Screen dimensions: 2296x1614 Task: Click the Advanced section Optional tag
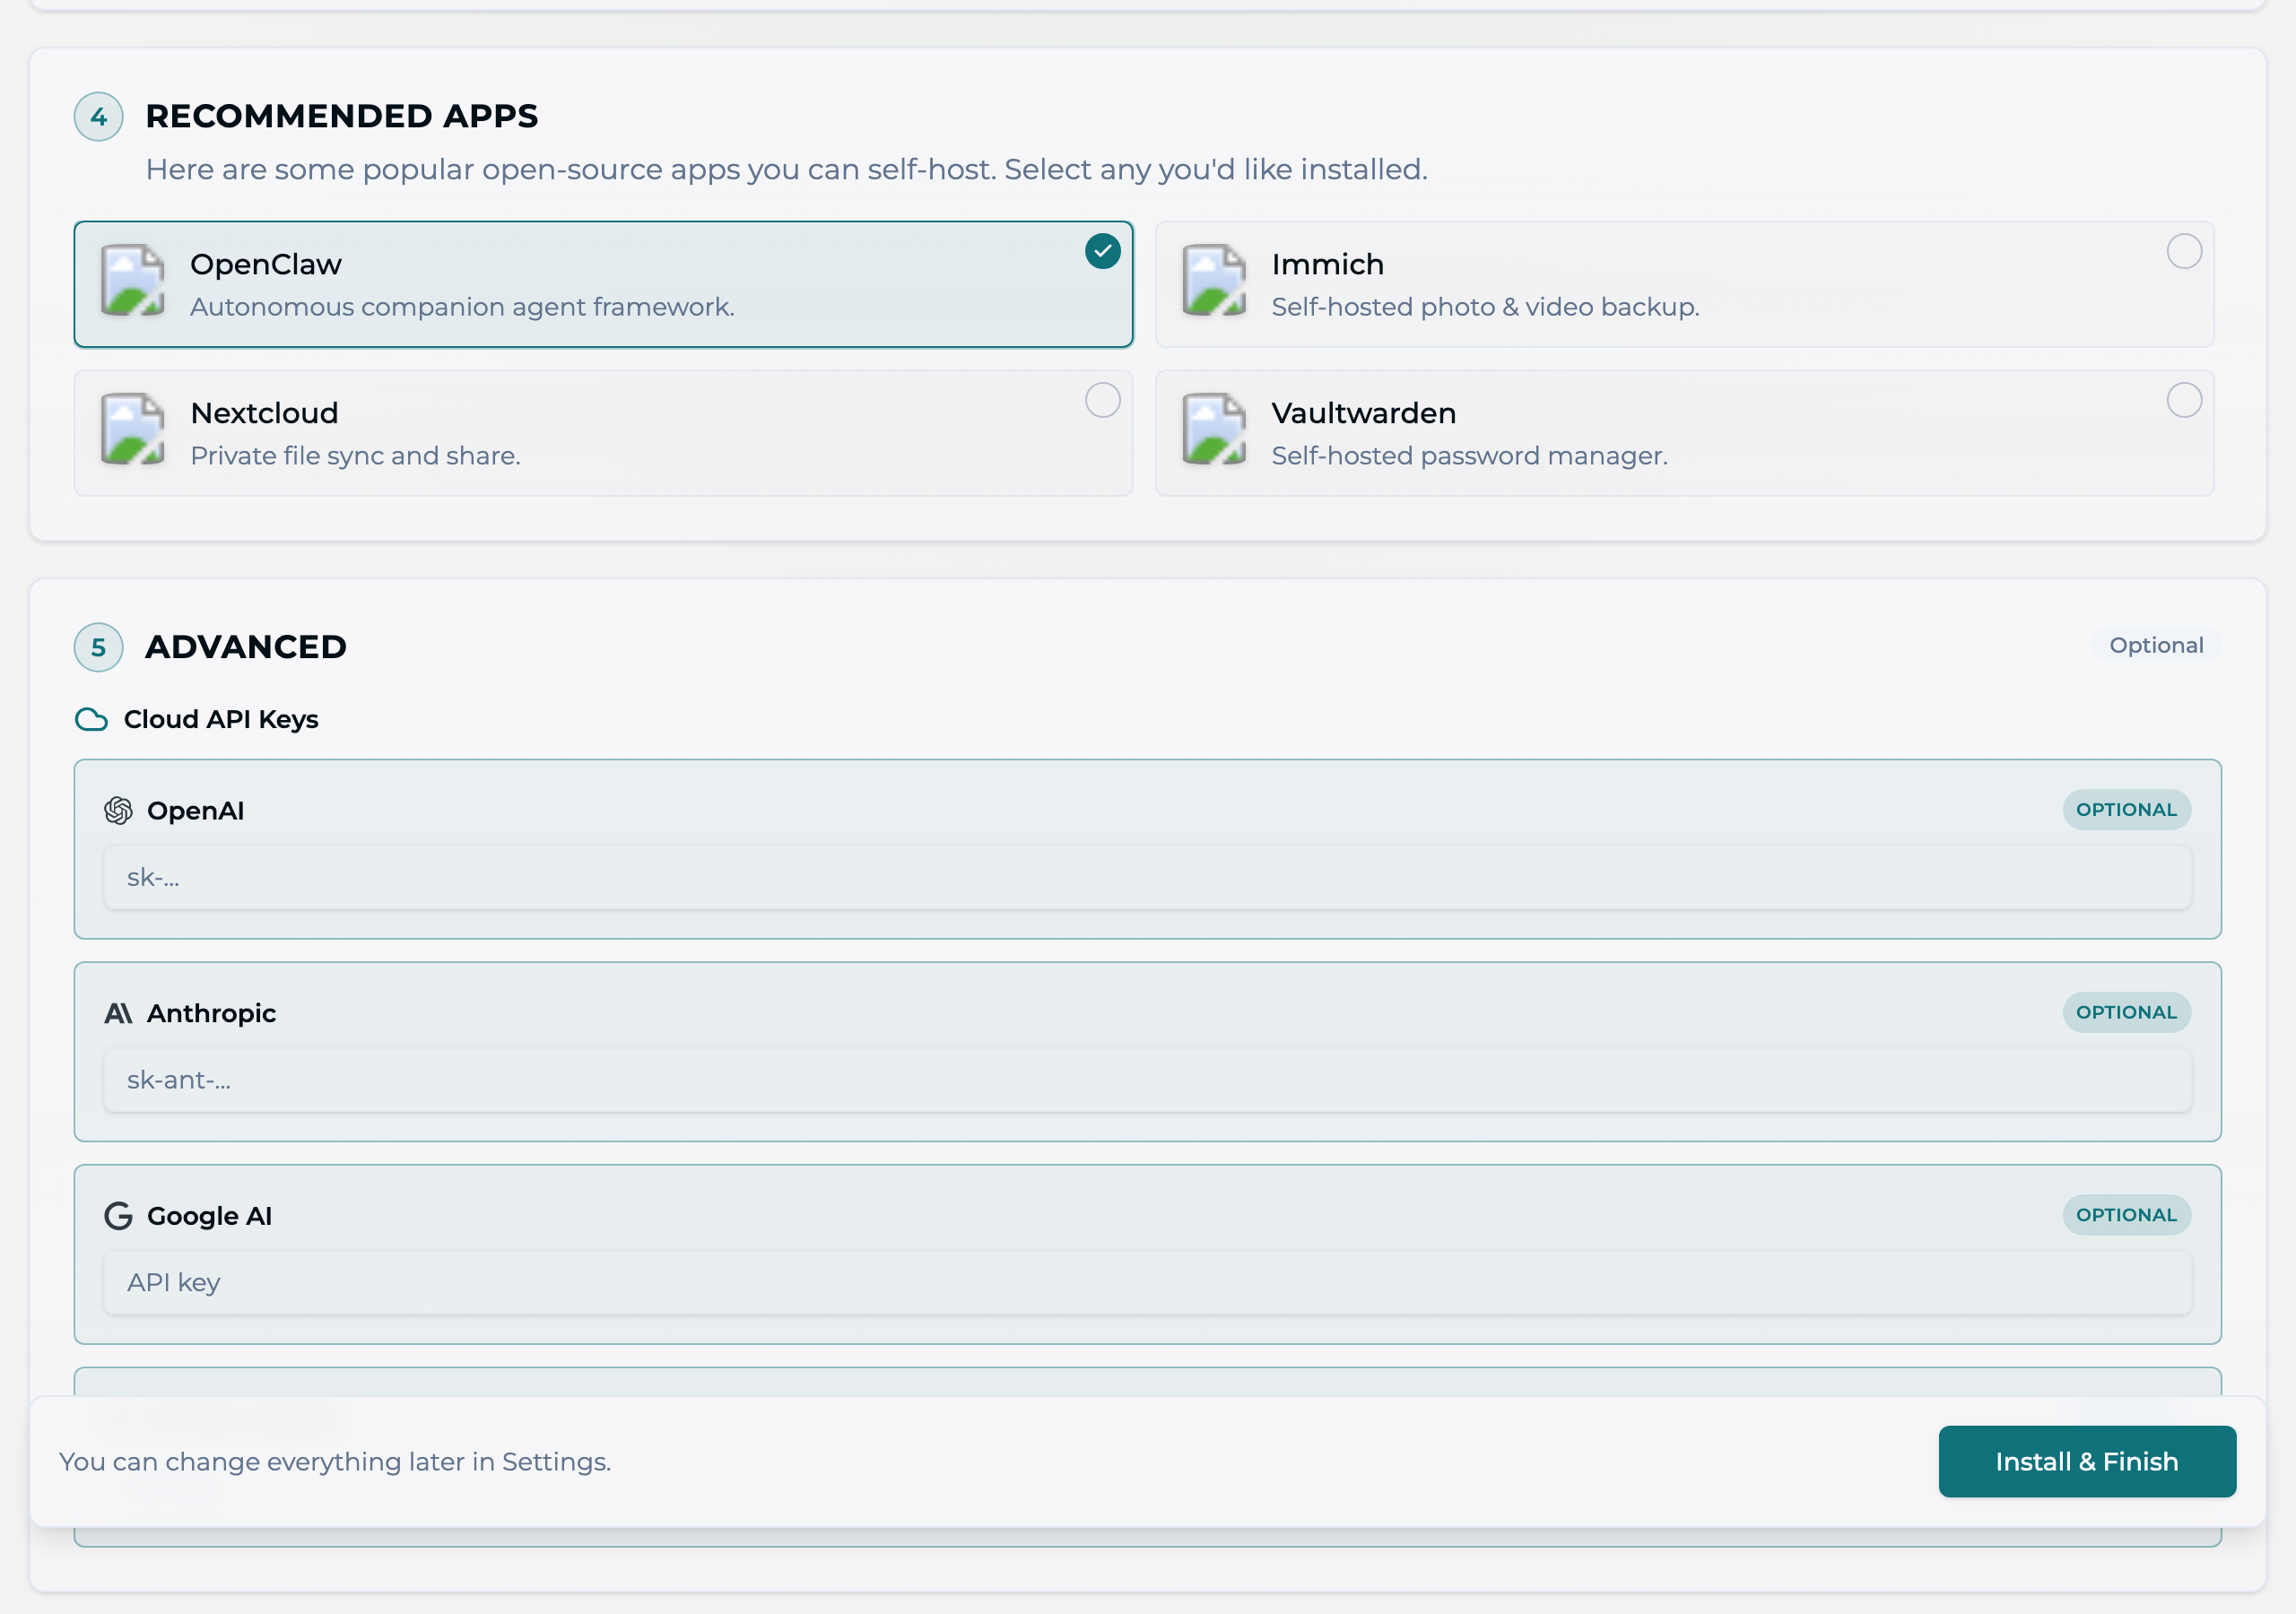[2156, 645]
